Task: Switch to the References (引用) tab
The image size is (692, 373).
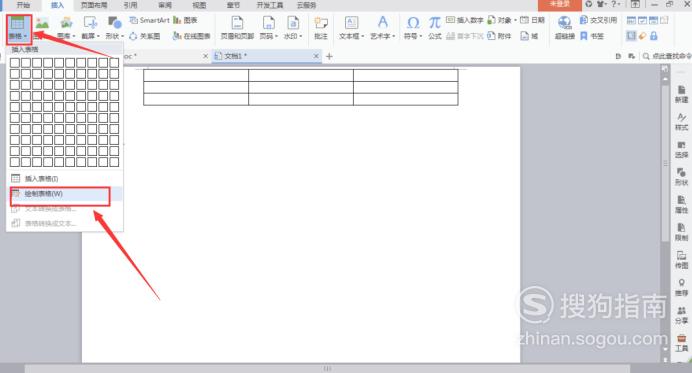Action: point(130,5)
